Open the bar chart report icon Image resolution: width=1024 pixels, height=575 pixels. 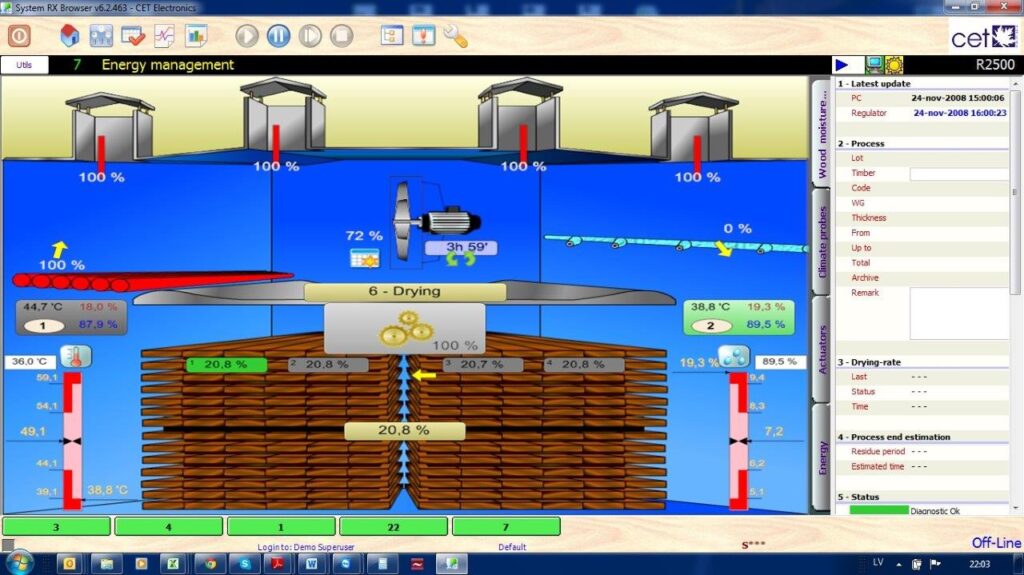point(196,35)
